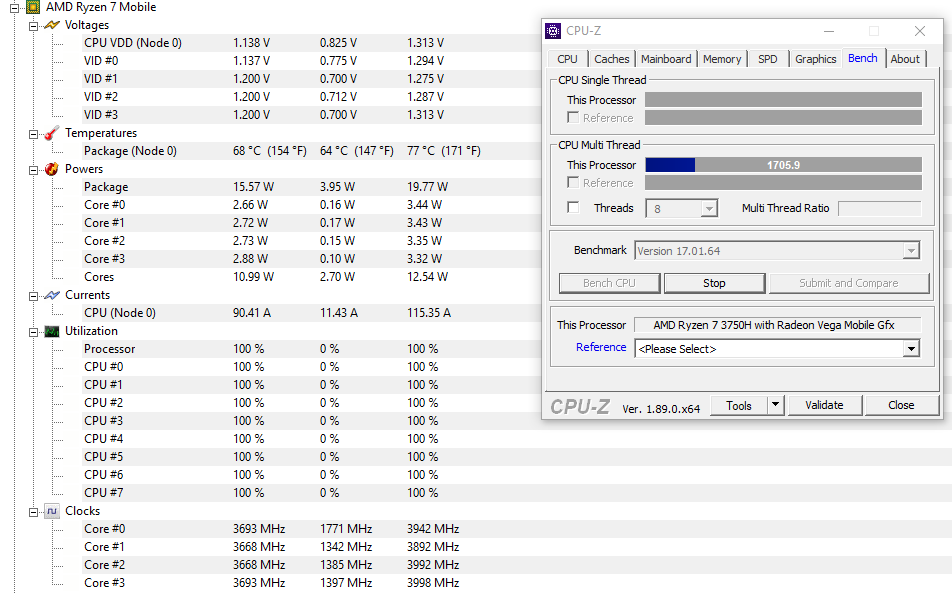Click the Powers flame icon
Viewport: 952px width, 593px height.
pyautogui.click(x=52, y=169)
